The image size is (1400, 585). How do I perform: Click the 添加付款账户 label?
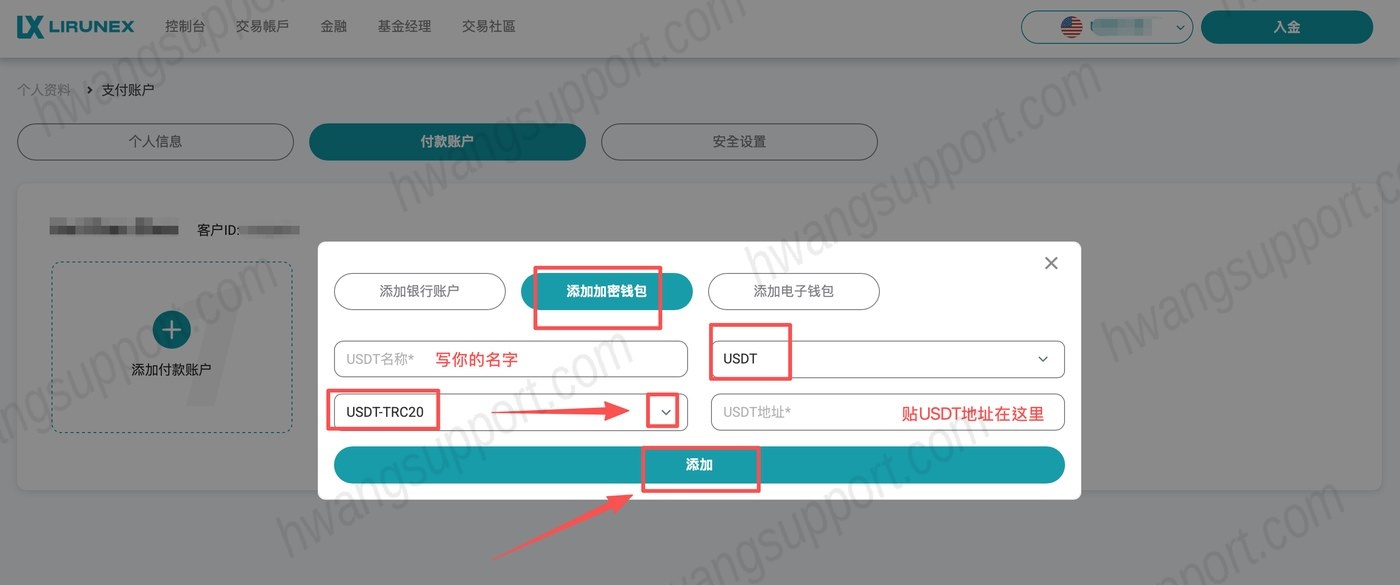(x=172, y=370)
